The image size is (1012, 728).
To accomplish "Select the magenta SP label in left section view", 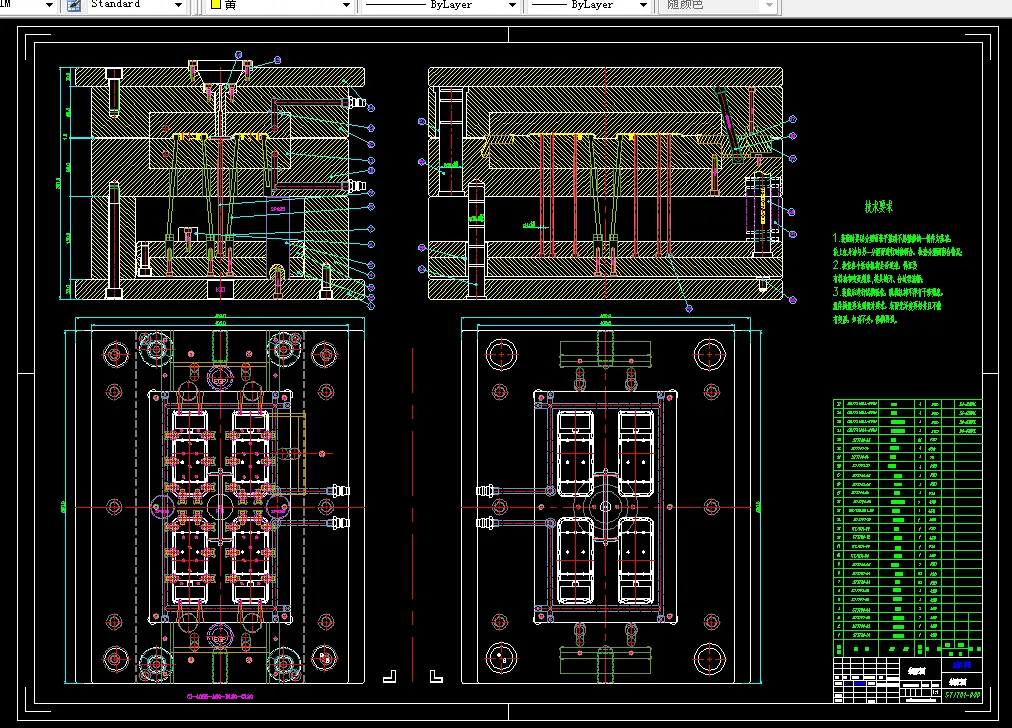I will coord(278,209).
